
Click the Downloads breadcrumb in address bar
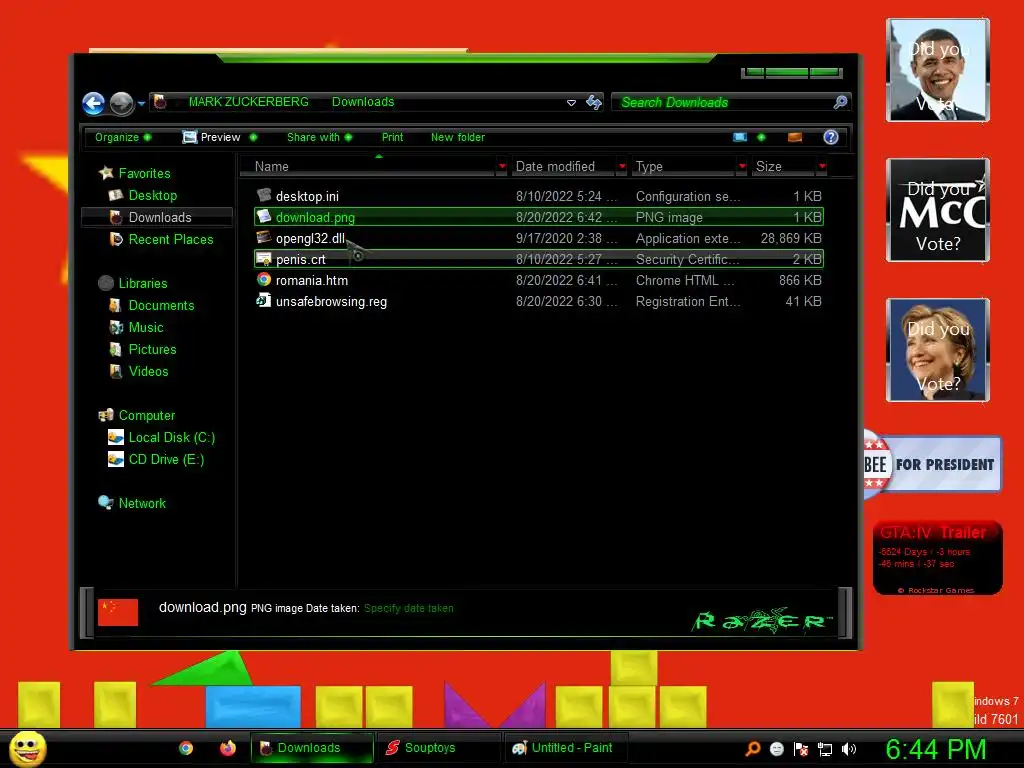click(x=363, y=102)
